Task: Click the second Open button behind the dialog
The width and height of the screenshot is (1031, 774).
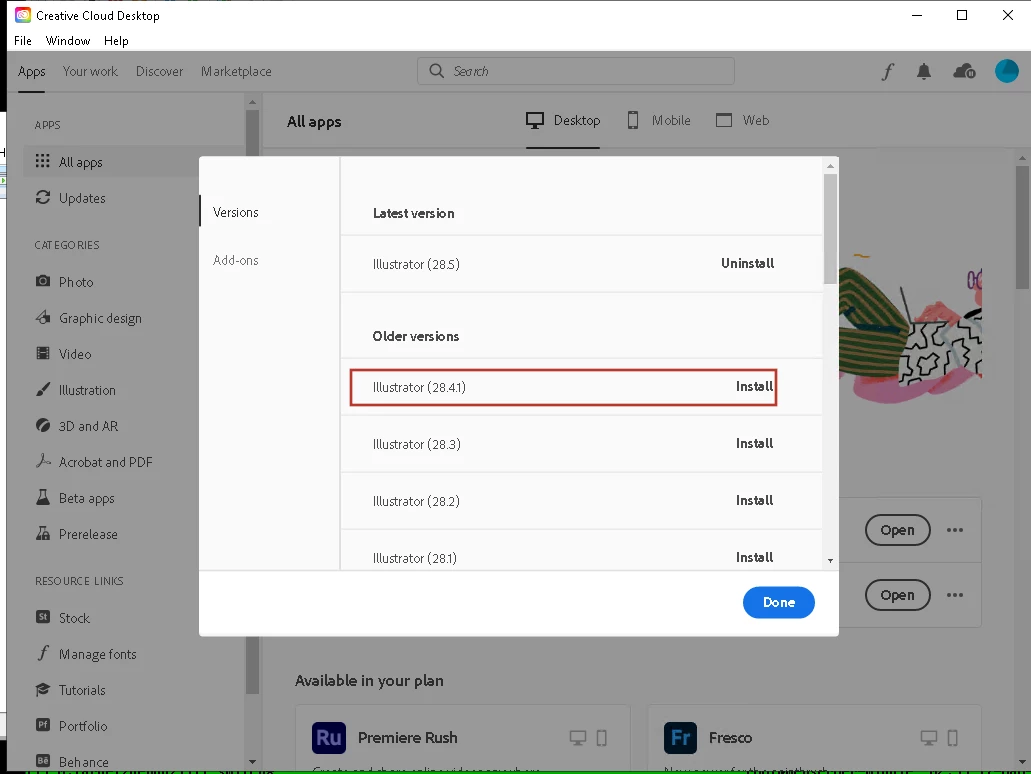Action: [x=898, y=595]
